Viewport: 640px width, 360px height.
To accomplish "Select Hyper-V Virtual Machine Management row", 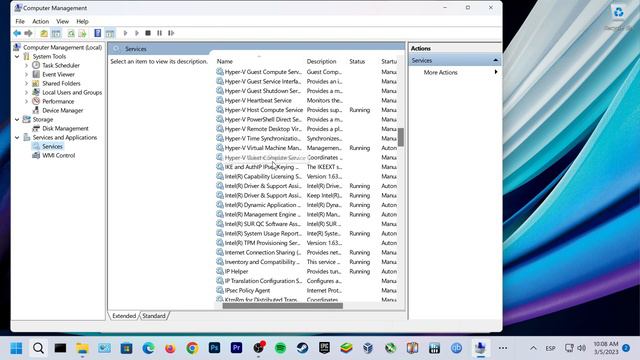I will coord(306,148).
